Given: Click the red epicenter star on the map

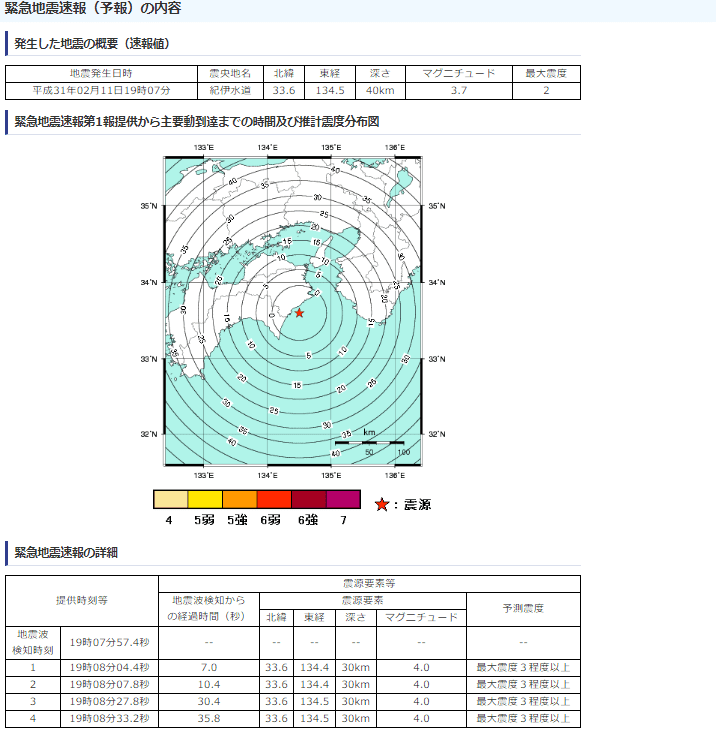Looking at the screenshot, I should tap(299, 313).
